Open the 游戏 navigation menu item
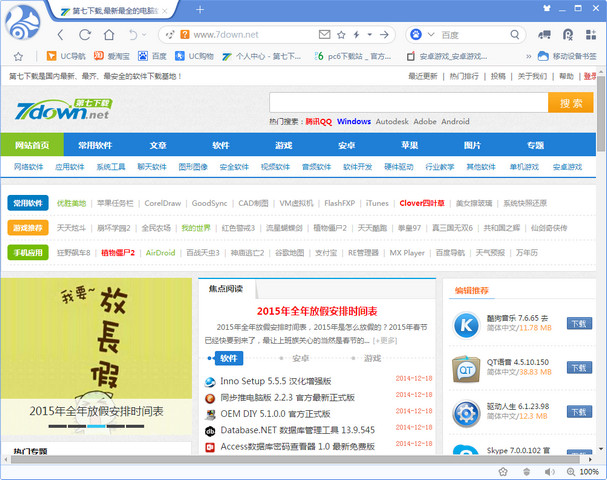The width and height of the screenshot is (607, 480). tap(284, 145)
